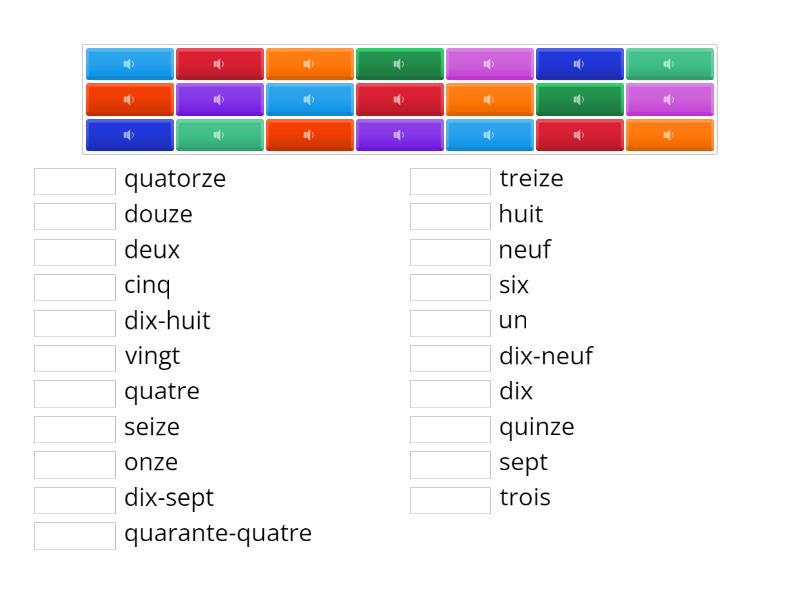Play the teal speaker ending the top row
This screenshot has height=600, width=800.
click(x=670, y=63)
